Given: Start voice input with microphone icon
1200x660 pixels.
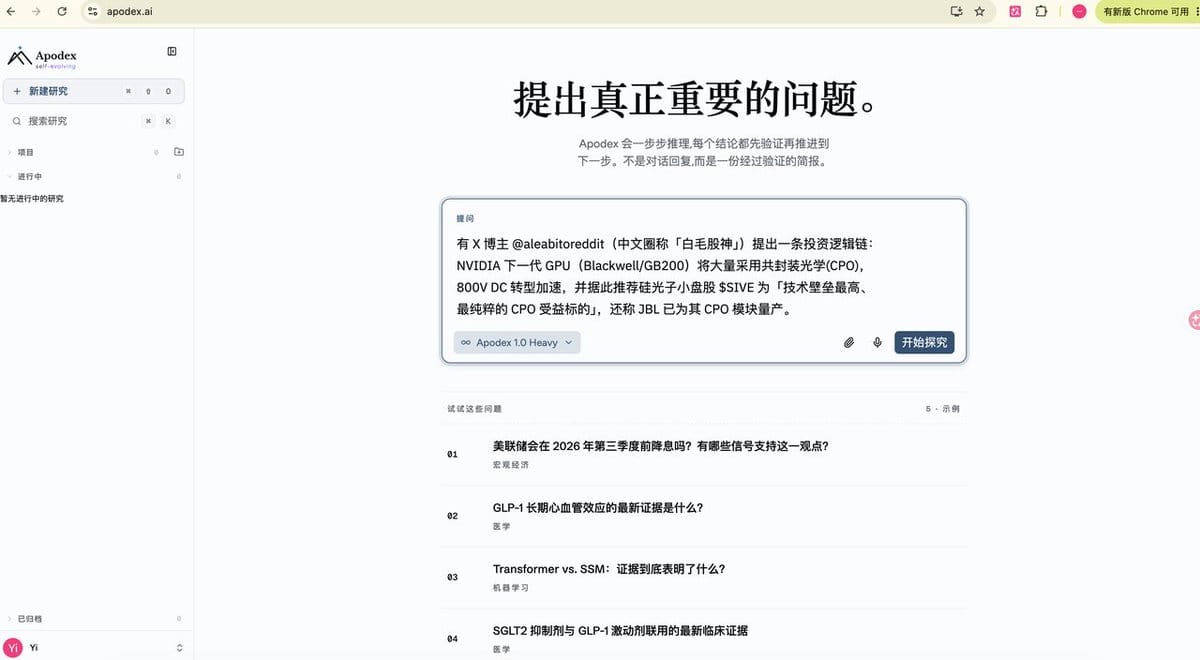Looking at the screenshot, I should [877, 342].
